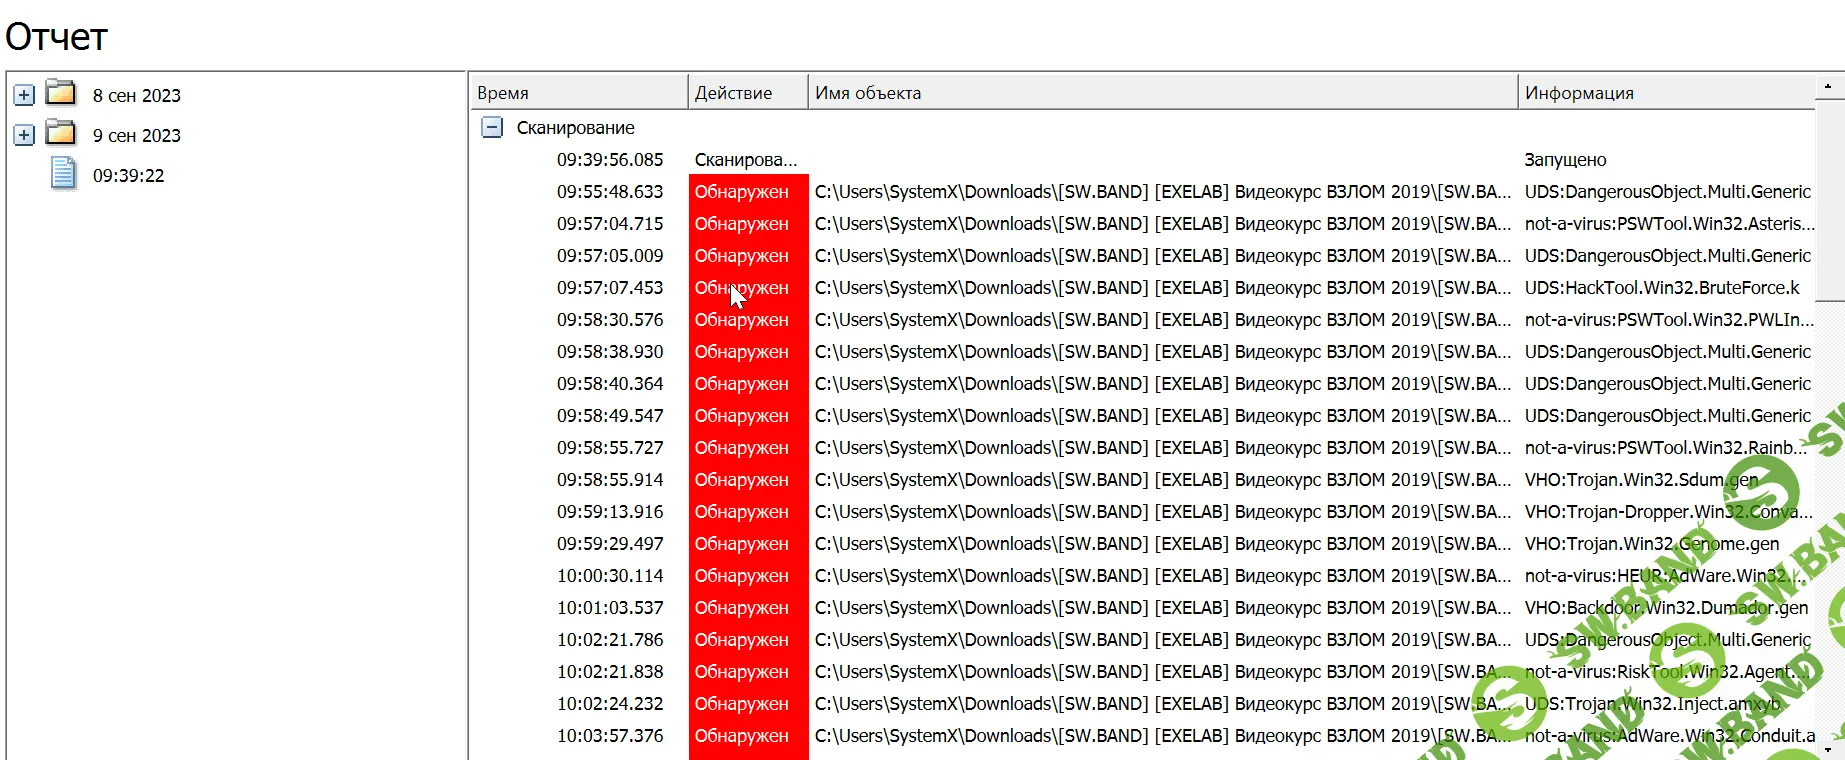Sort by the Действие column header
Image resolution: width=1845 pixels, height=760 pixels.
coord(747,93)
